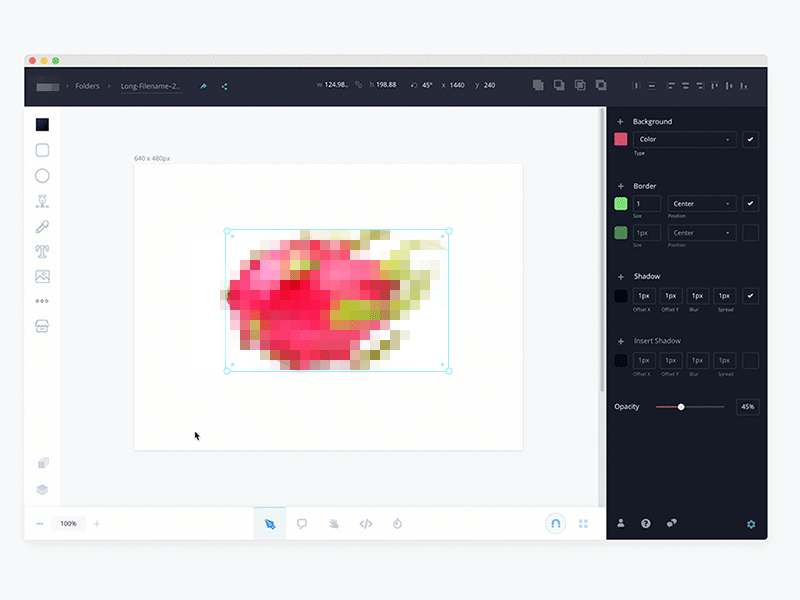This screenshot has width=800, height=600.
Task: Enable the second Border checkbox
Action: [x=751, y=233]
